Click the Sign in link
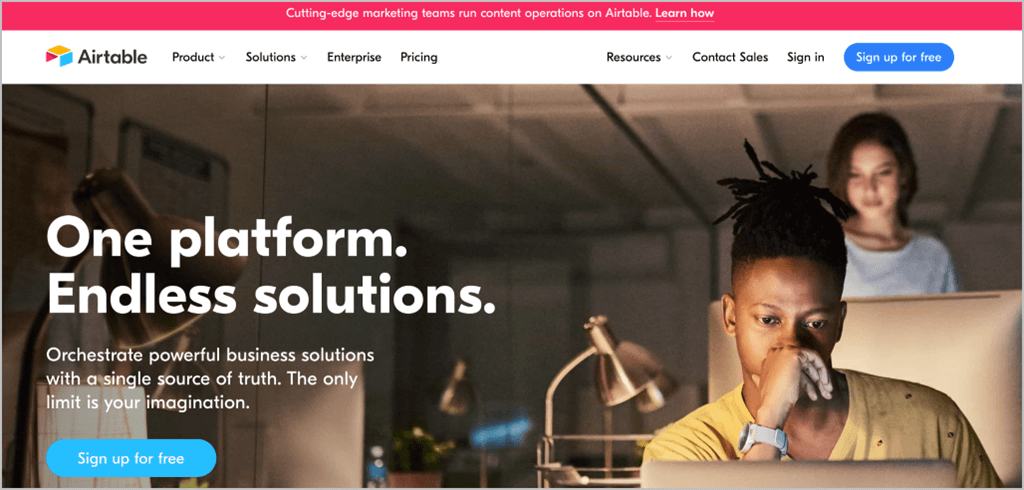 [x=805, y=57]
